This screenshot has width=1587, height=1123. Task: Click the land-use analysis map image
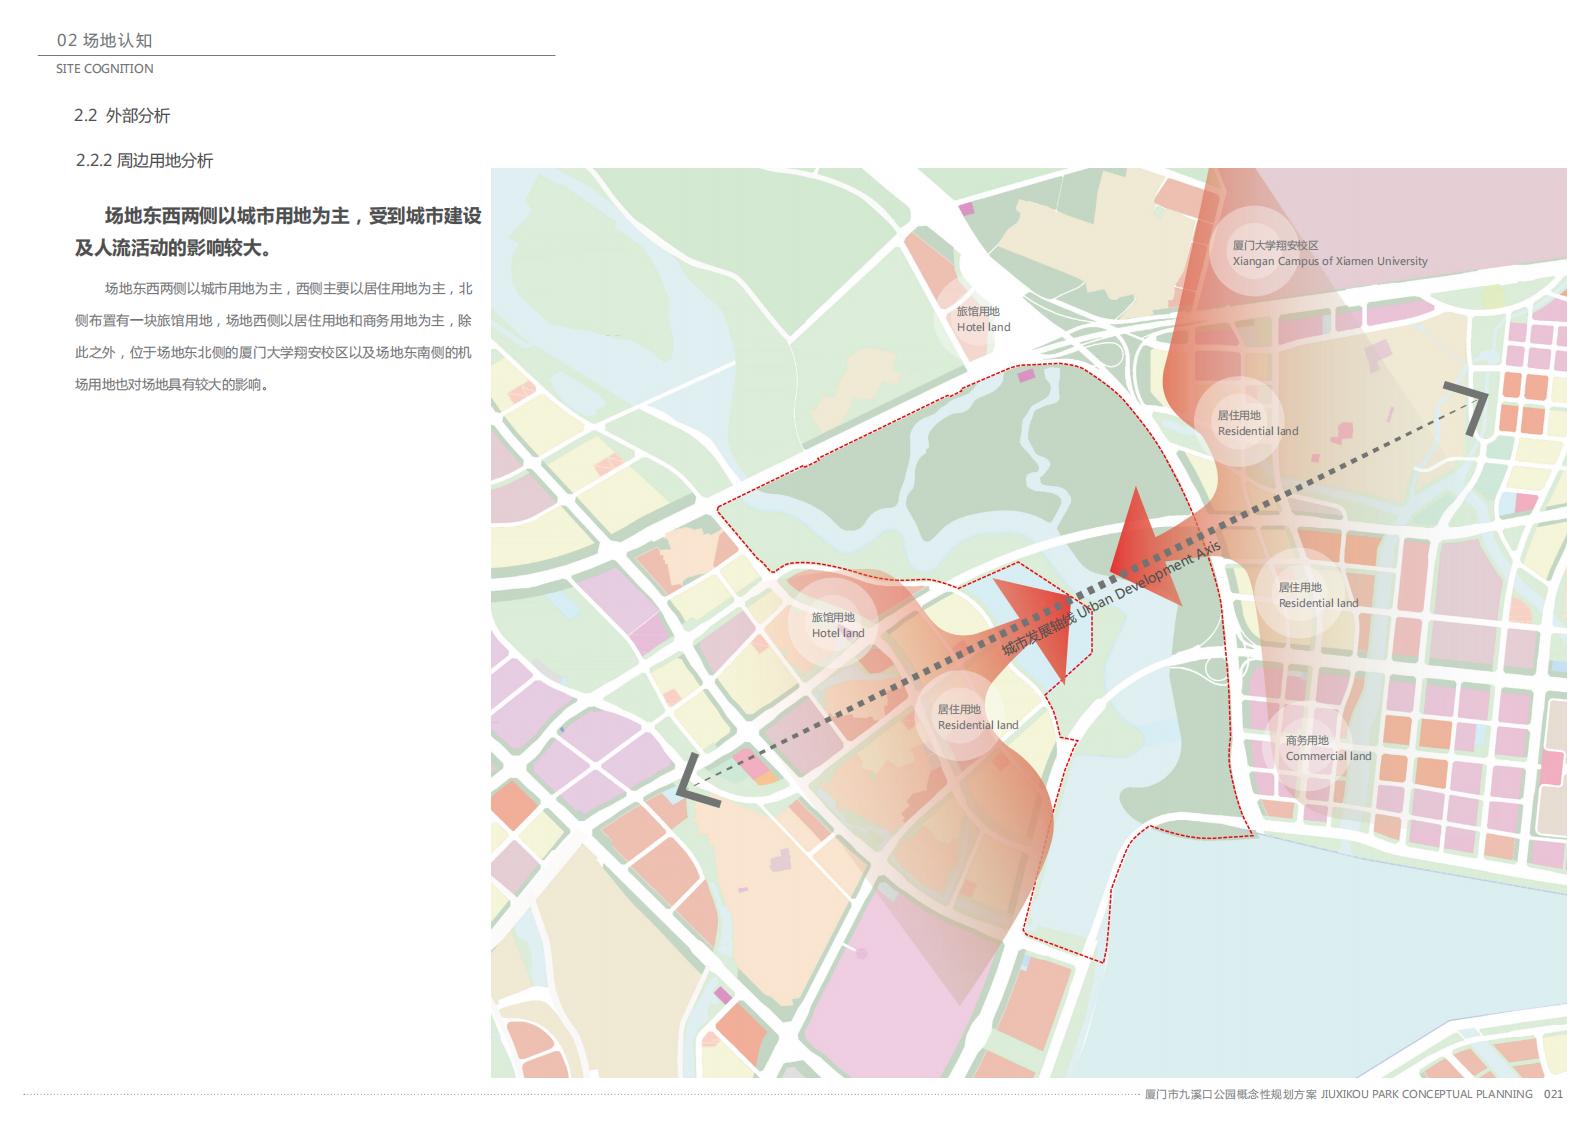1029,623
